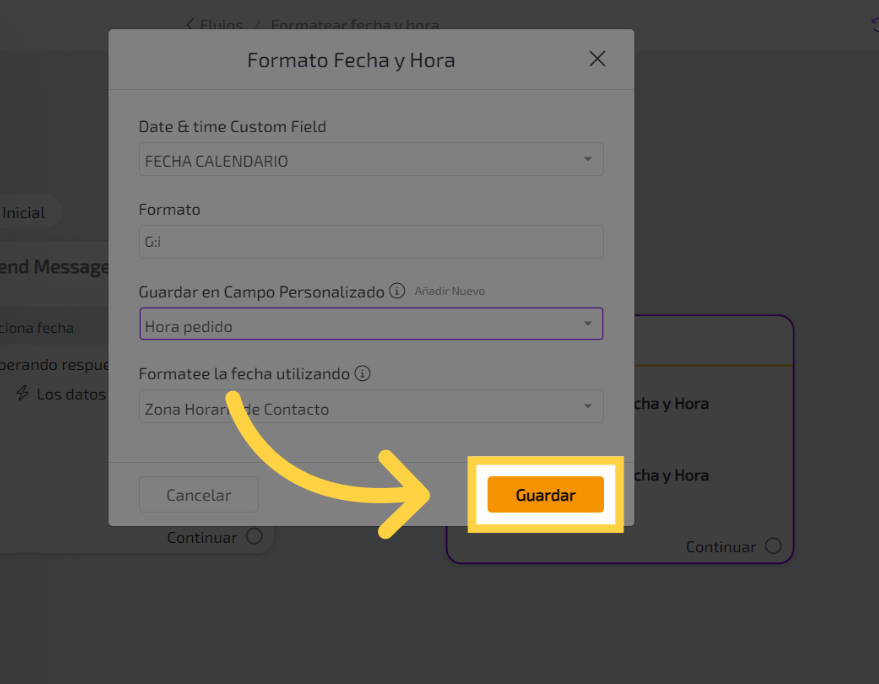Screen dimensions: 879x684
Task: Click the back chevron before Flujos
Action: [190, 25]
